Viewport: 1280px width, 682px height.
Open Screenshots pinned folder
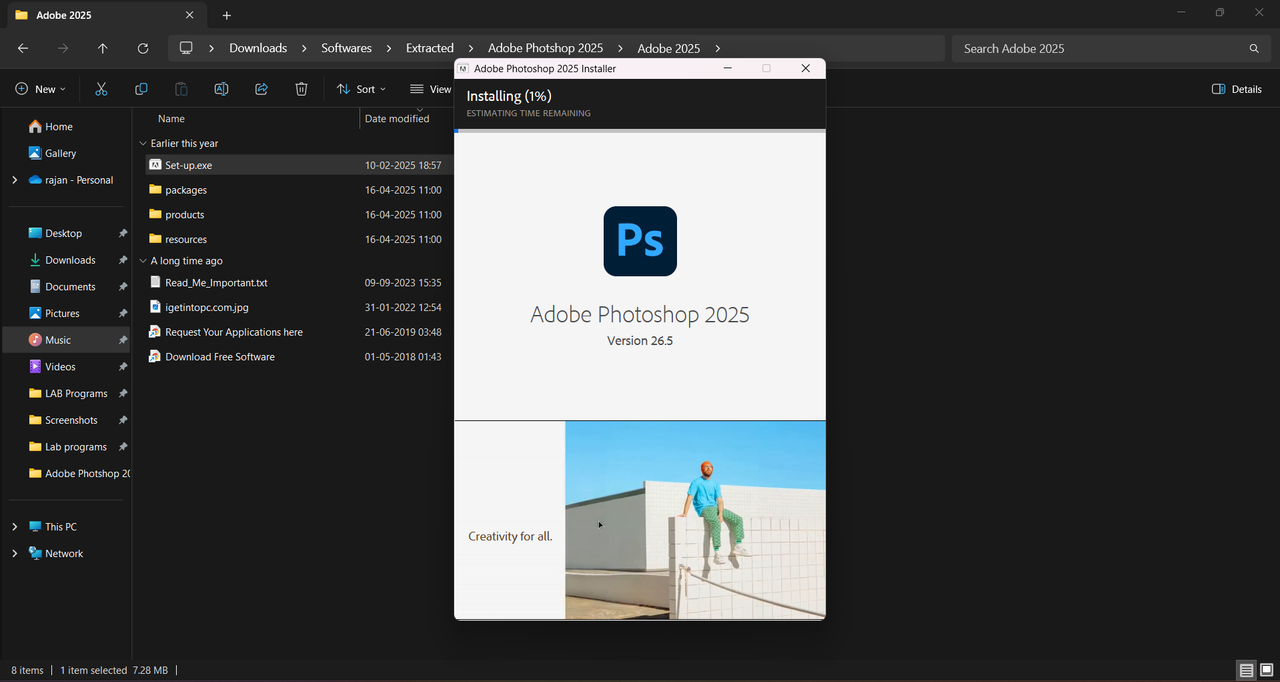click(x=69, y=420)
